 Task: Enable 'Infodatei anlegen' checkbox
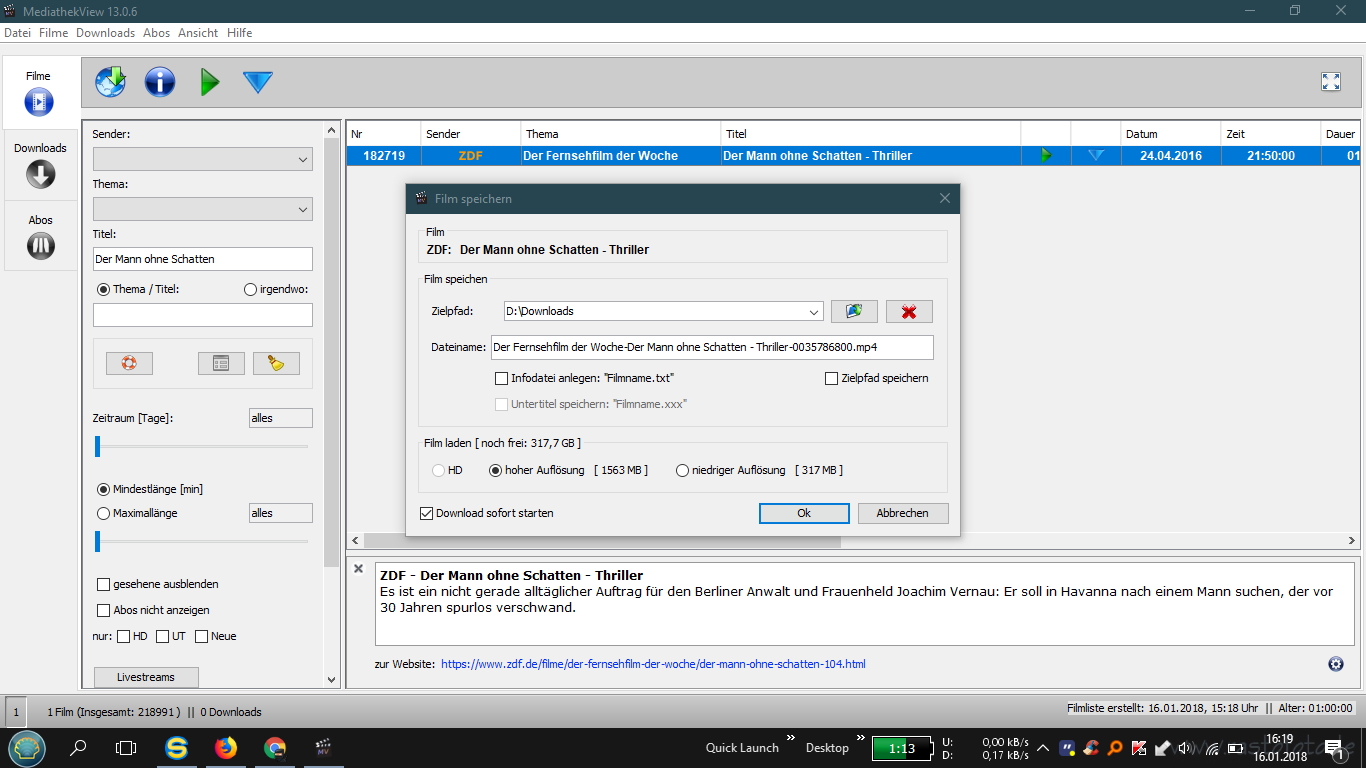pos(502,379)
